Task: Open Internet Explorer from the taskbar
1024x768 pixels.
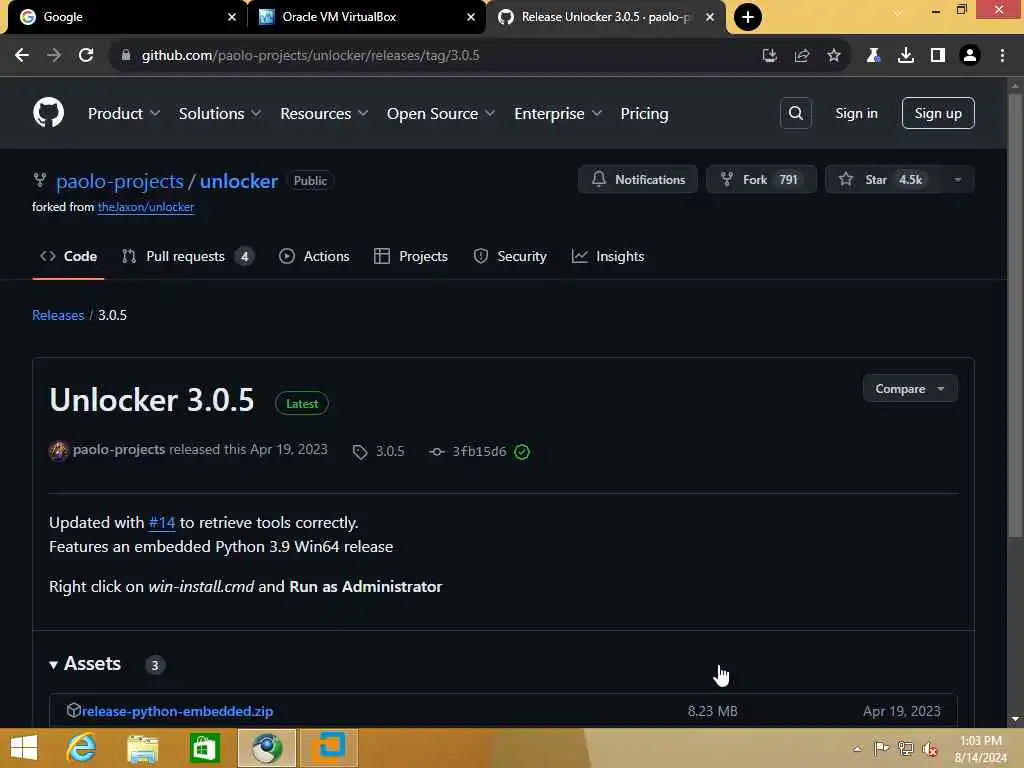Action: point(82,748)
